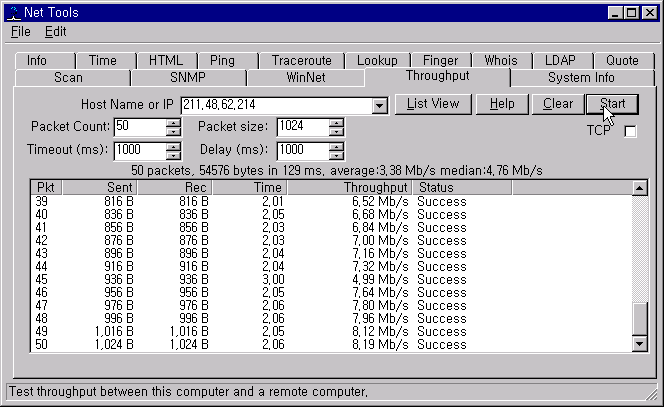664x407 pixels.
Task: Switch to the Info tab
Action: coord(45,61)
